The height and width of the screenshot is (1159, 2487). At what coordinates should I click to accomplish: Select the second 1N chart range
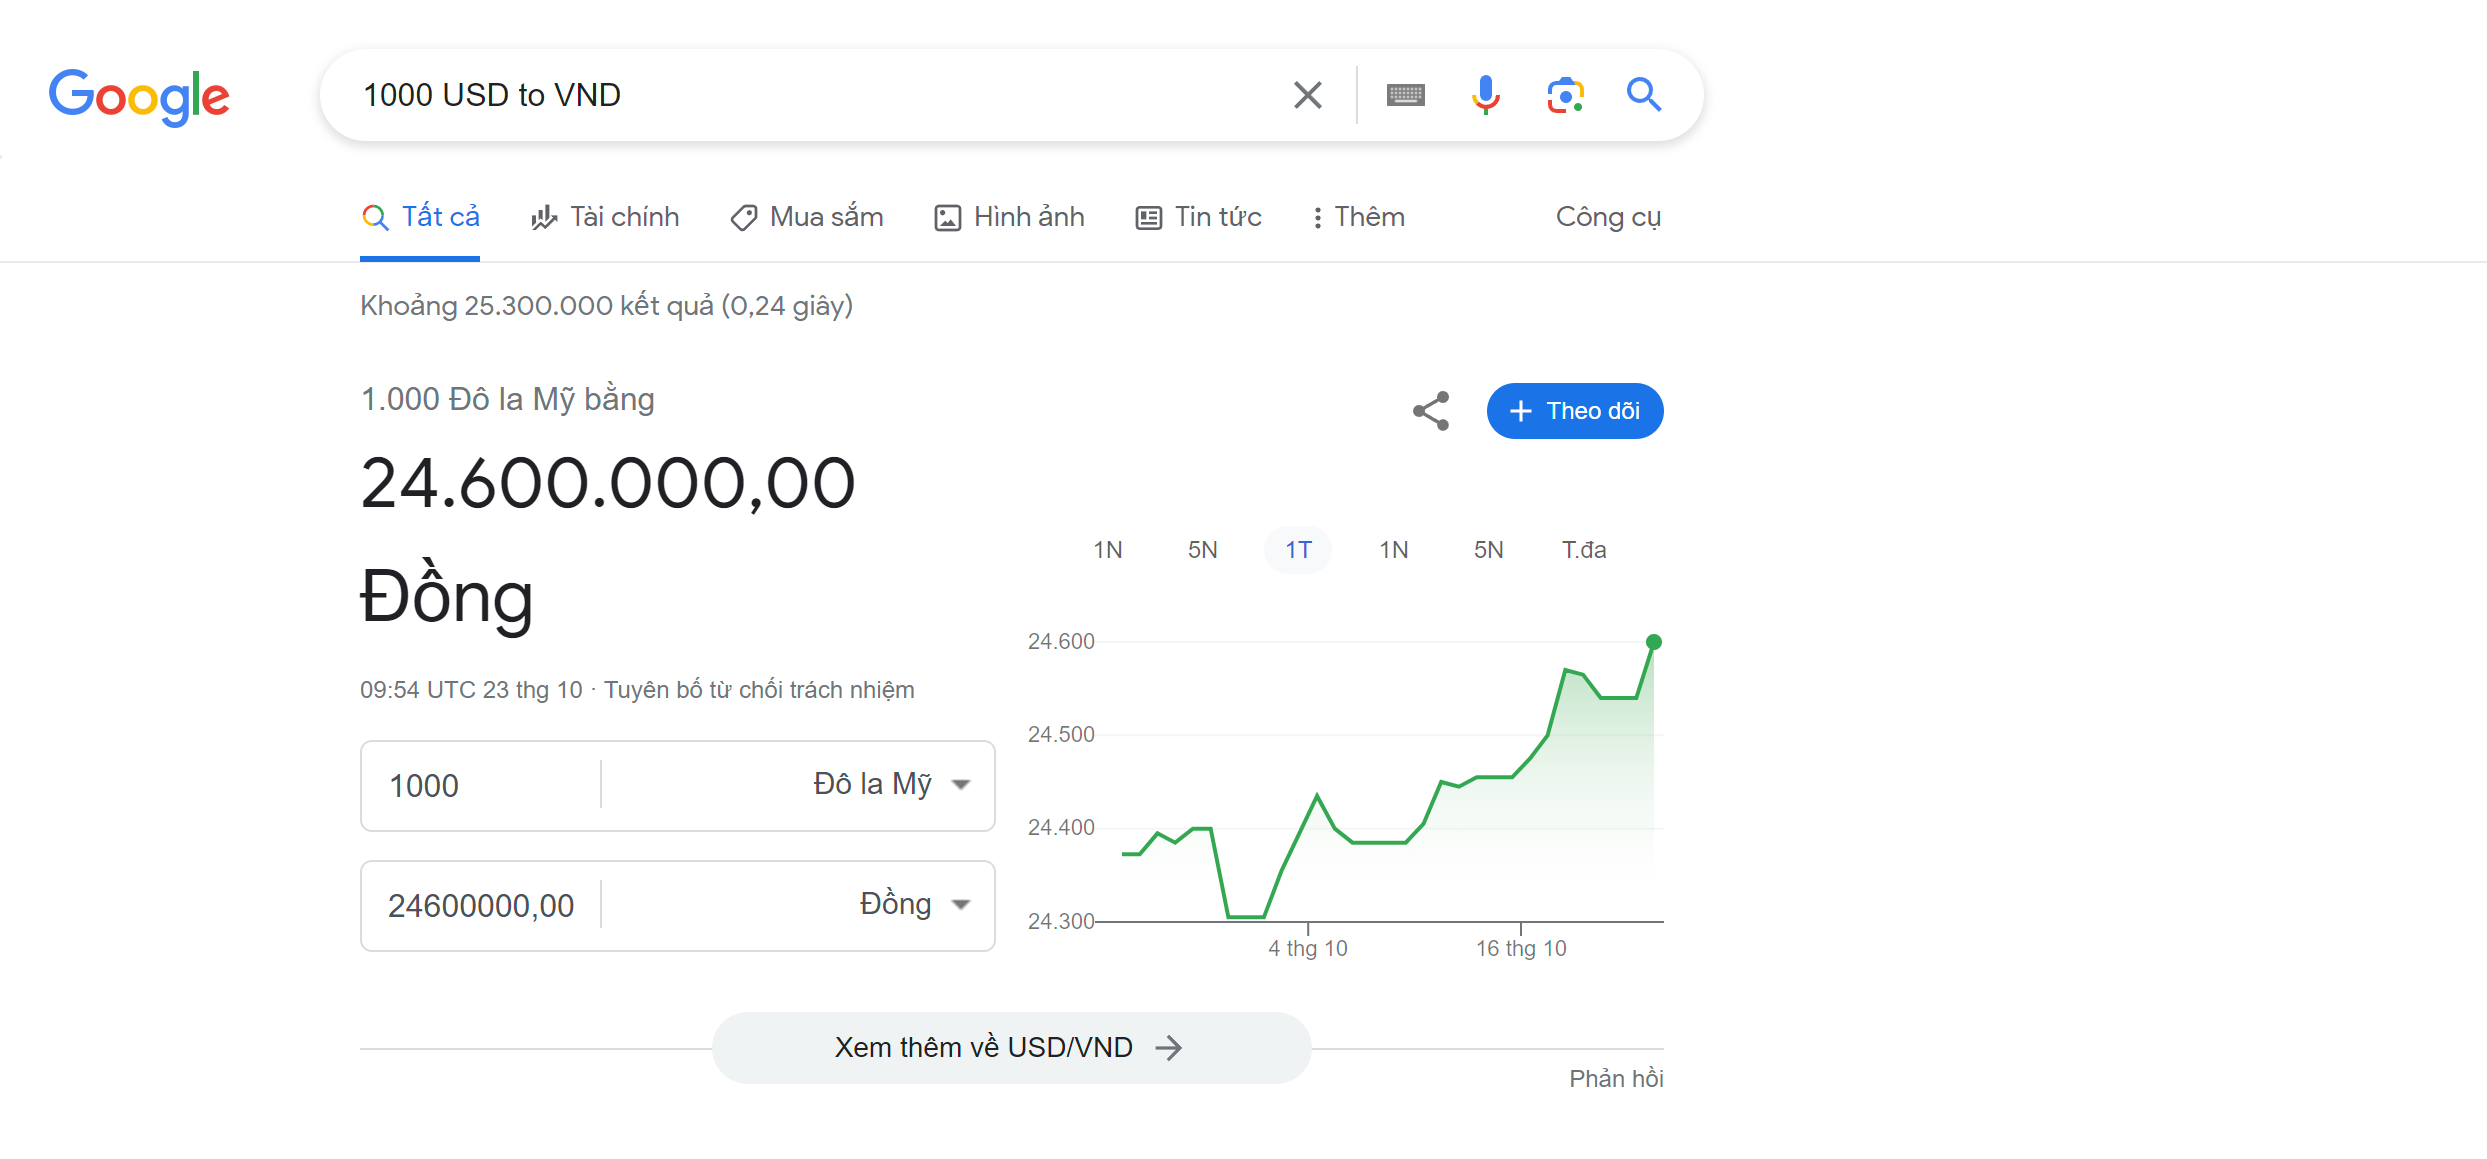coord(1394,550)
